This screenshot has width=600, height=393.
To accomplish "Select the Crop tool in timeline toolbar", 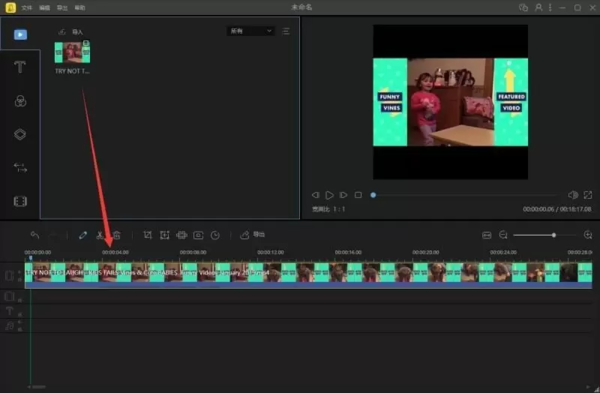I will pos(148,235).
